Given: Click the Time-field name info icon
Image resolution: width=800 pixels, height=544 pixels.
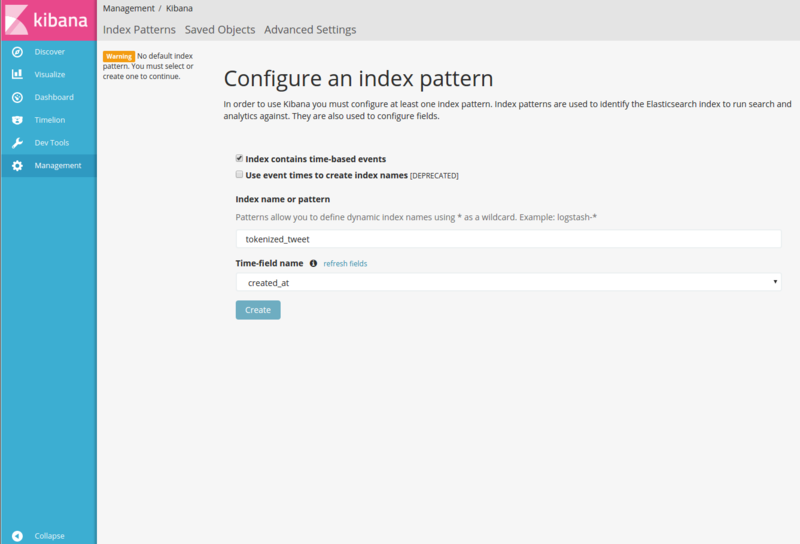Looking at the screenshot, I should [313, 263].
